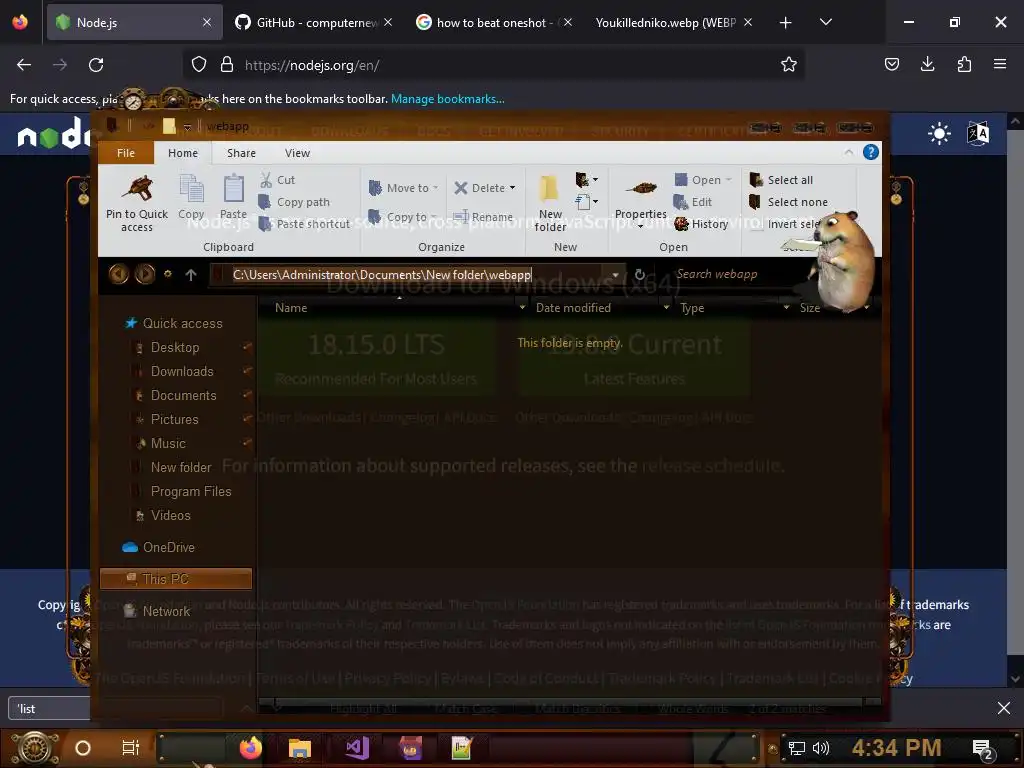
Task: Click Select all
Action: [x=781, y=180]
